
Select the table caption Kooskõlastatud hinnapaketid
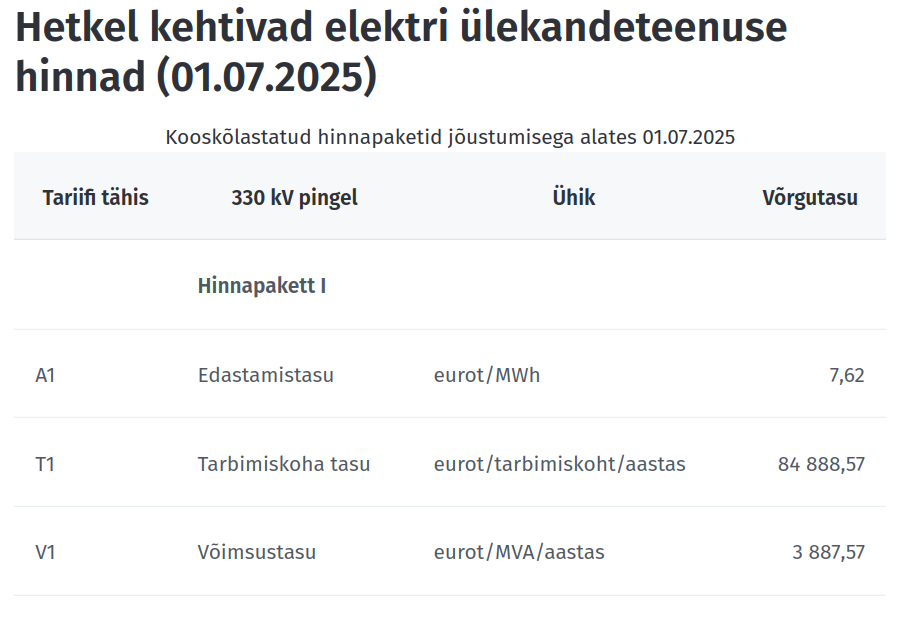(x=450, y=138)
